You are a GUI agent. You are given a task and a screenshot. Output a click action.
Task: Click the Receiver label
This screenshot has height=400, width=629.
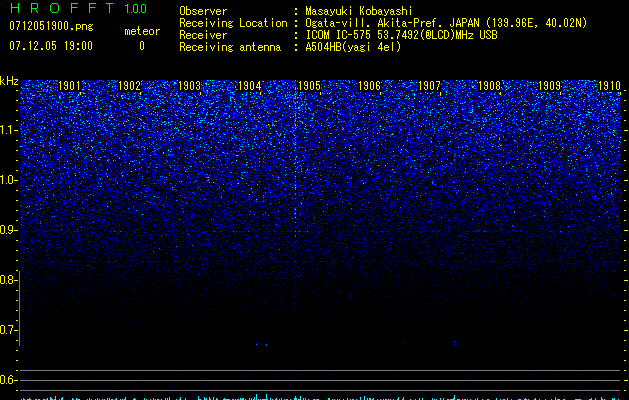(x=203, y=35)
